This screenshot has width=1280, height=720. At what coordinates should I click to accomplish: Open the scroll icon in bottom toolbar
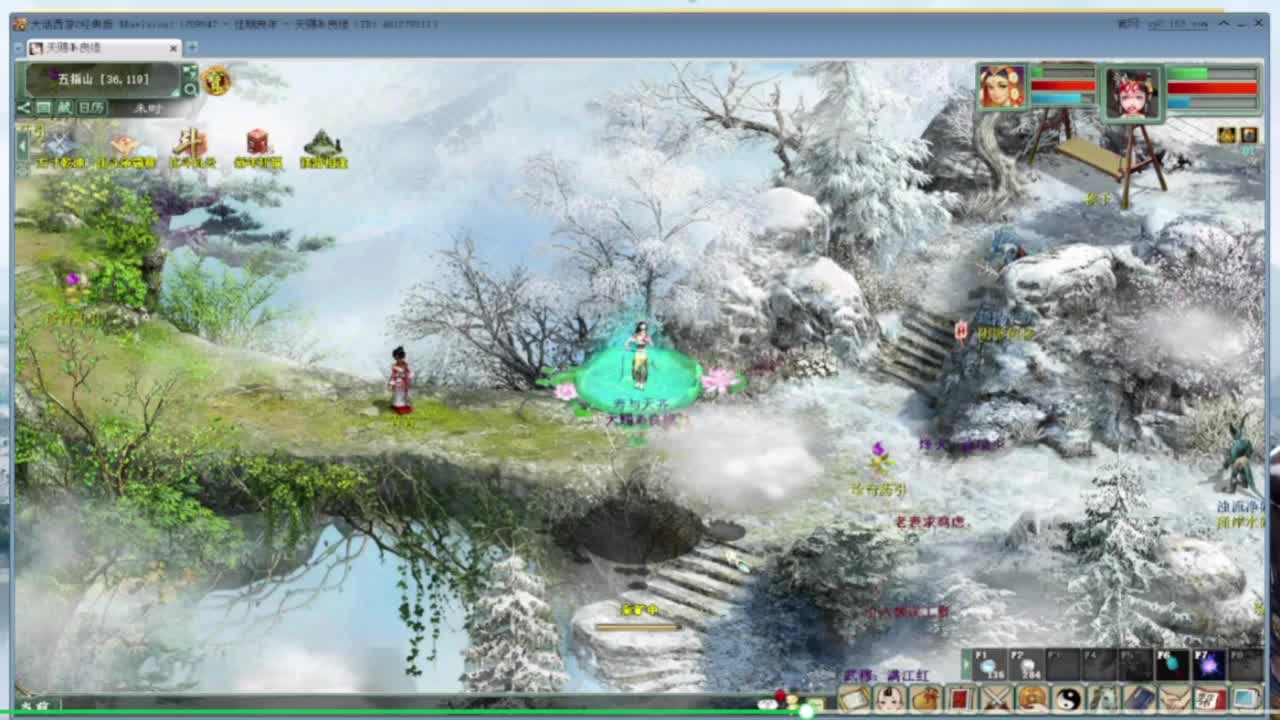click(x=854, y=698)
